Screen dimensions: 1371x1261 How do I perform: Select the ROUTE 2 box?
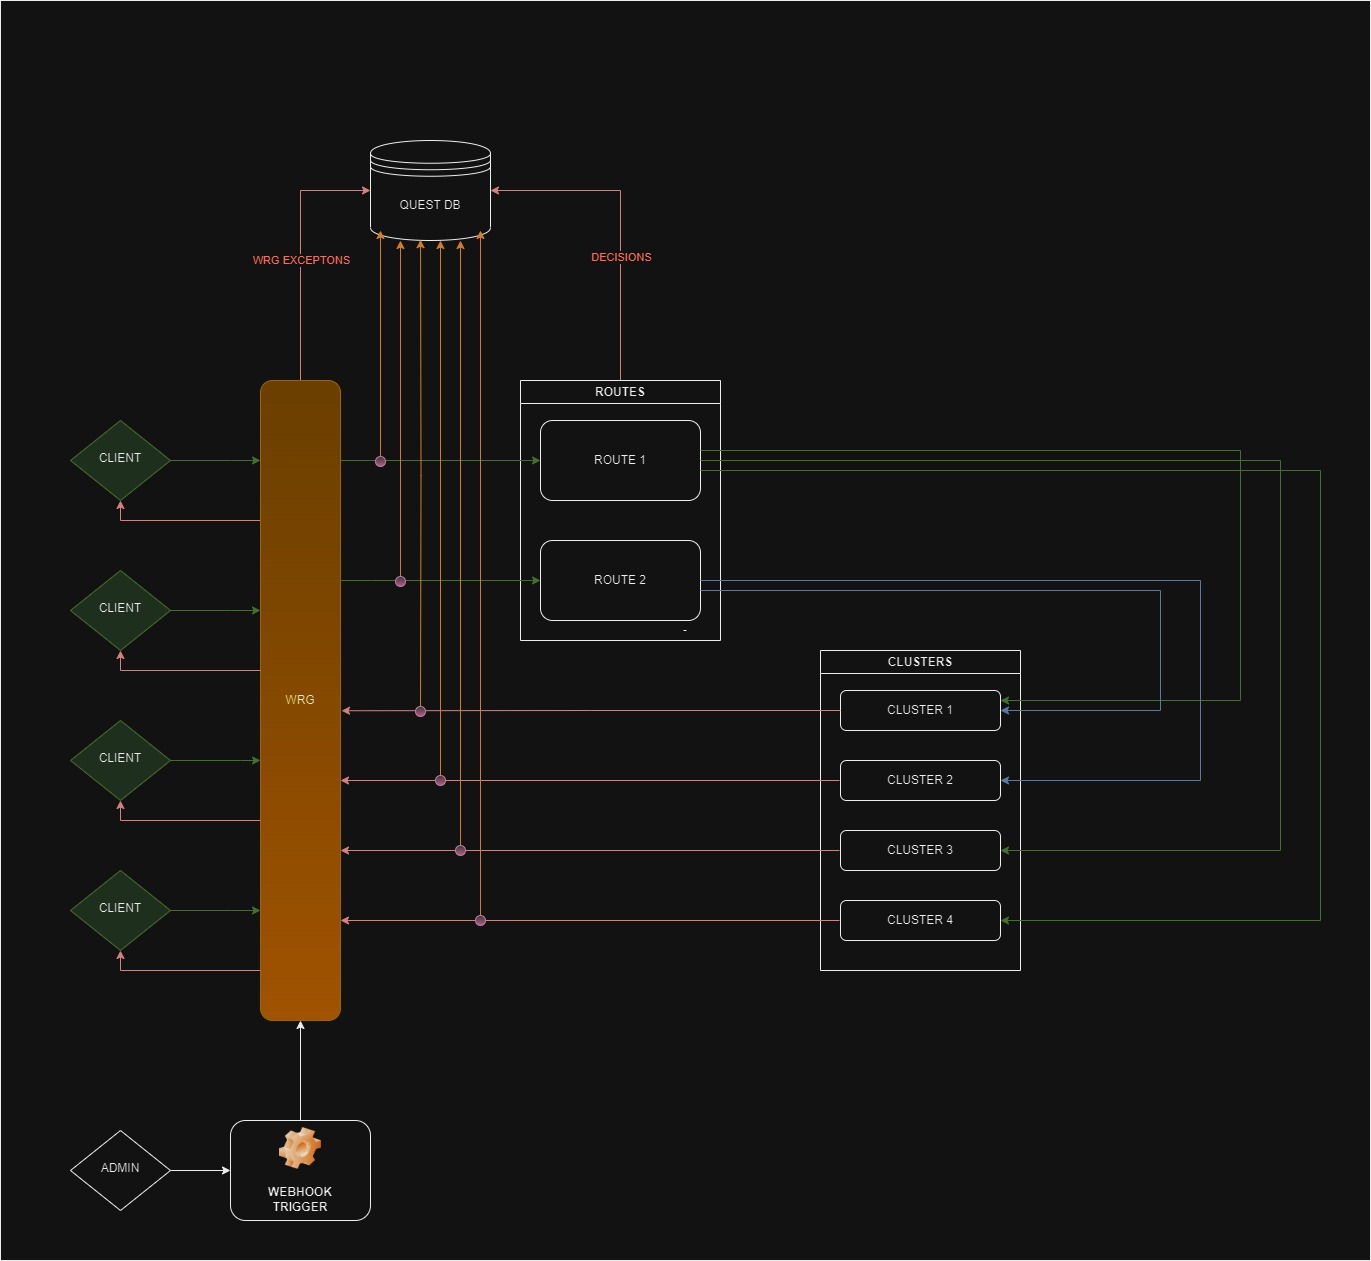coord(620,580)
